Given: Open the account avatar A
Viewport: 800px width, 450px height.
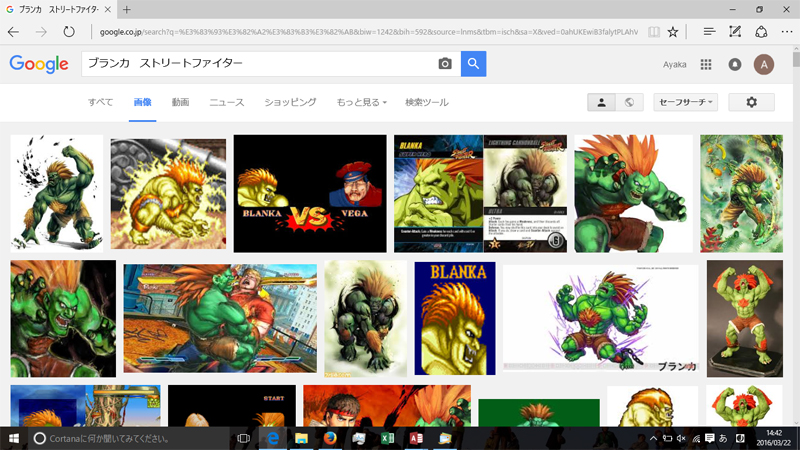Looking at the screenshot, I should [764, 64].
